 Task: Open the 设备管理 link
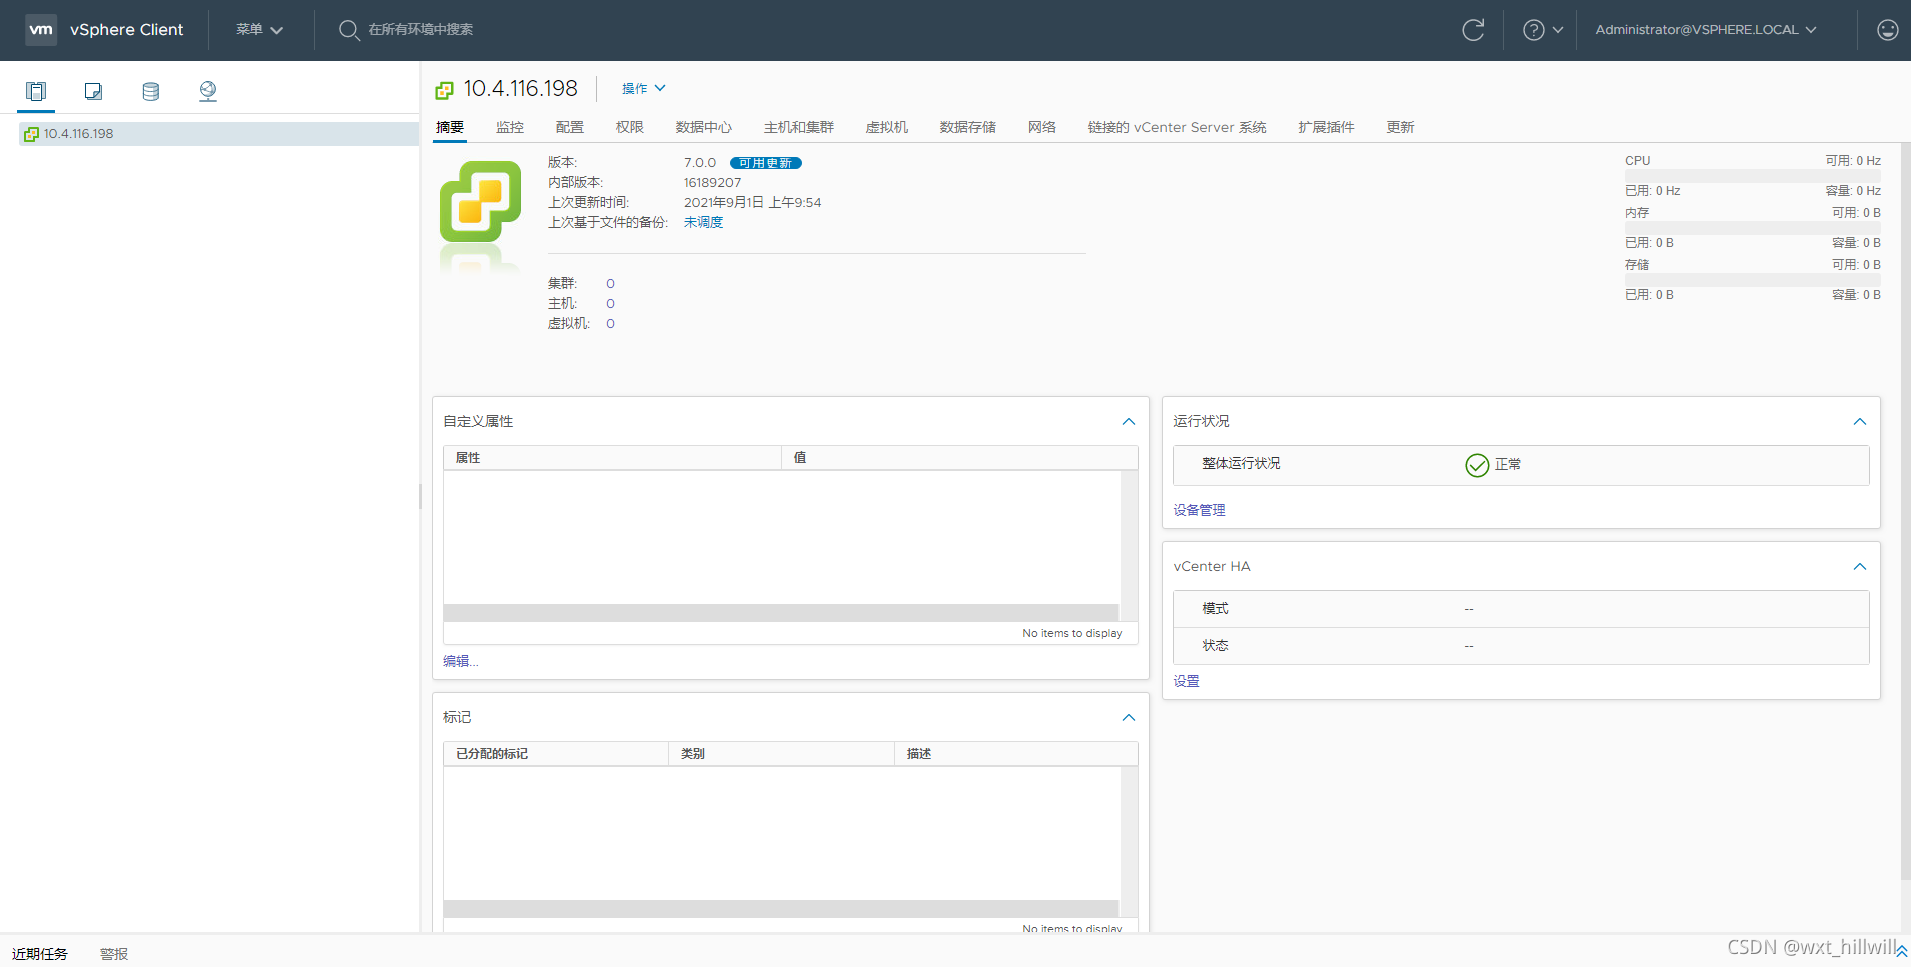pos(1200,510)
